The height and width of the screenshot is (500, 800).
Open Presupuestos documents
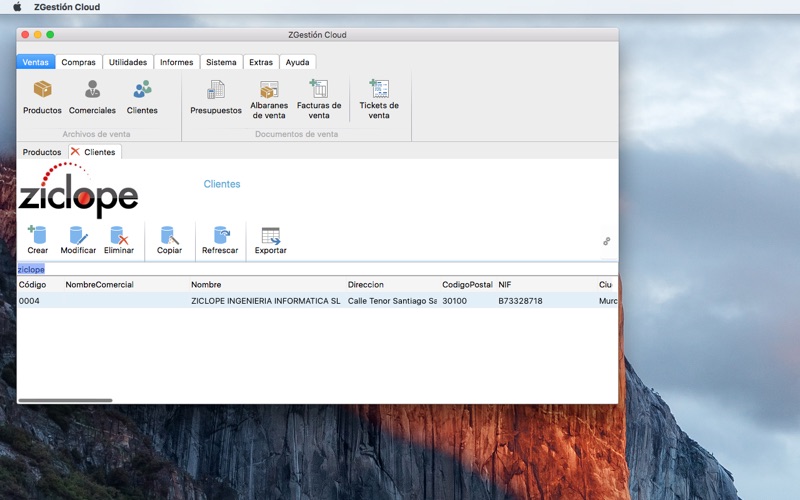click(x=216, y=97)
